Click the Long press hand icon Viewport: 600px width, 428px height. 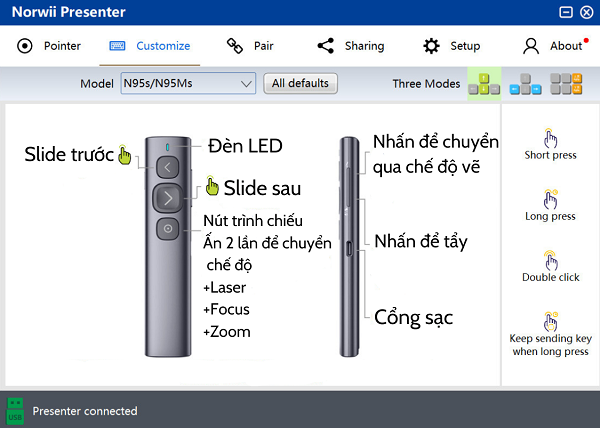click(x=550, y=199)
